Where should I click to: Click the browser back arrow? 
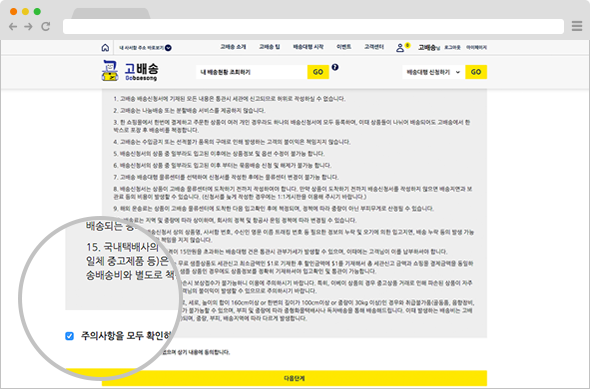[13, 26]
